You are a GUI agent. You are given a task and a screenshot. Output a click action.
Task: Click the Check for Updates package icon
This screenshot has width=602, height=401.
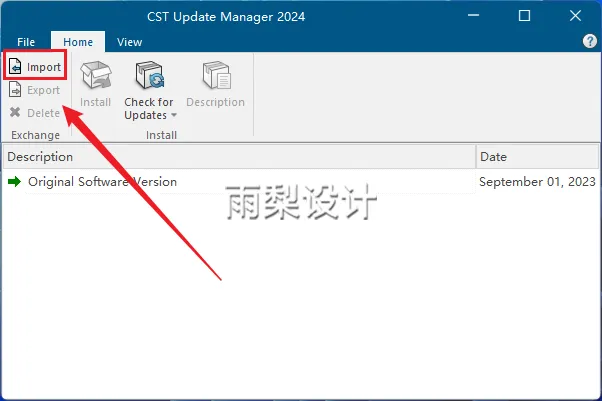point(150,75)
